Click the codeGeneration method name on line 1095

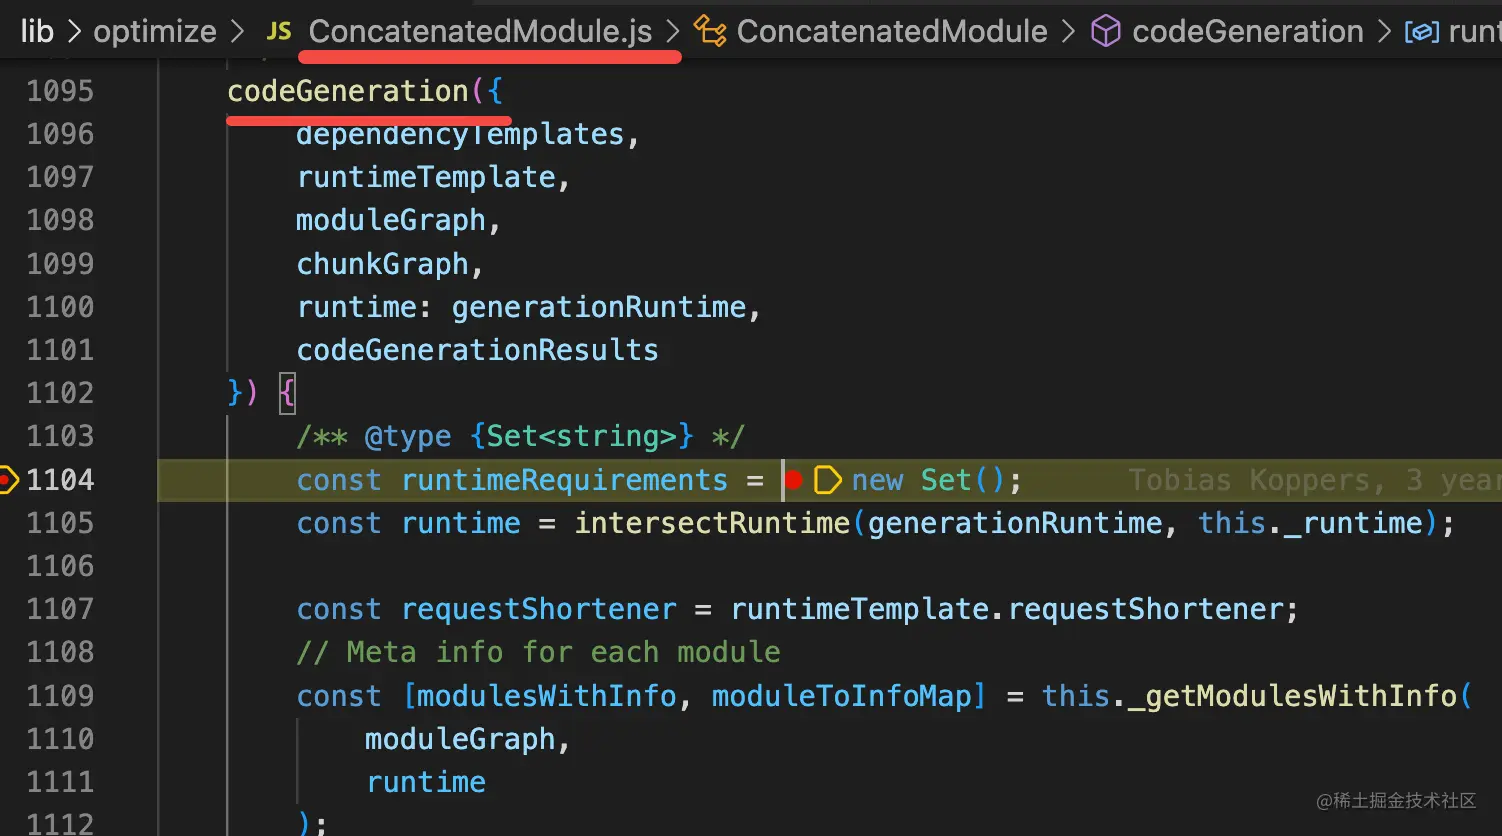click(348, 92)
